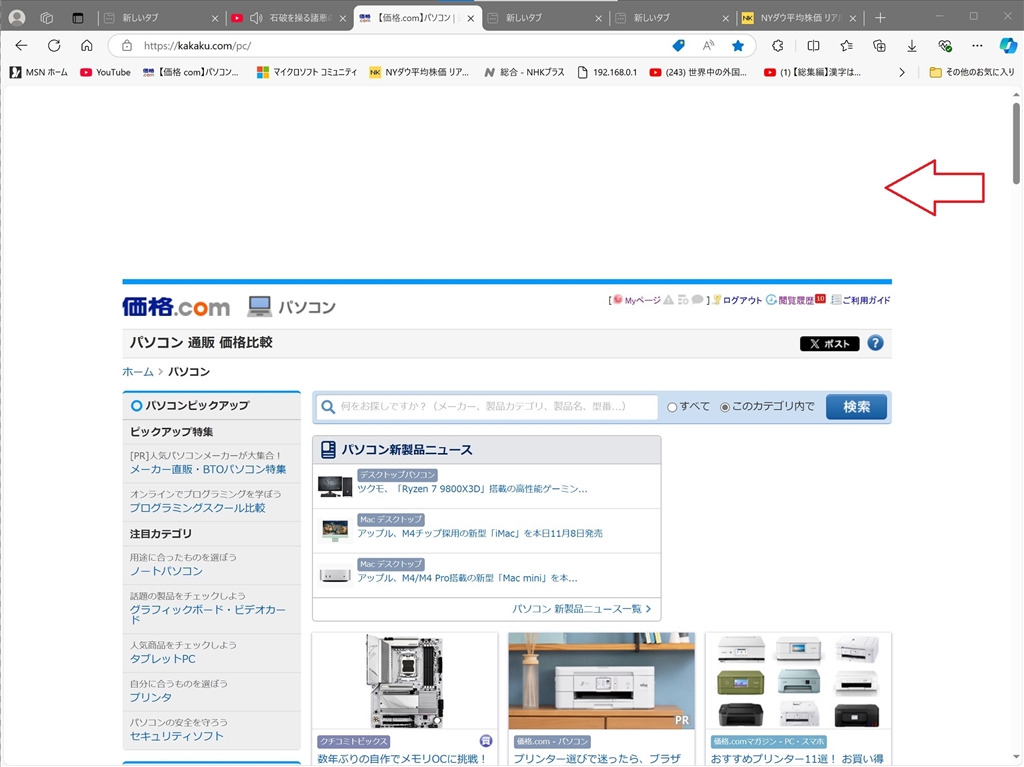Switch to the NYダウ平均株価 tab

[x=800, y=18]
